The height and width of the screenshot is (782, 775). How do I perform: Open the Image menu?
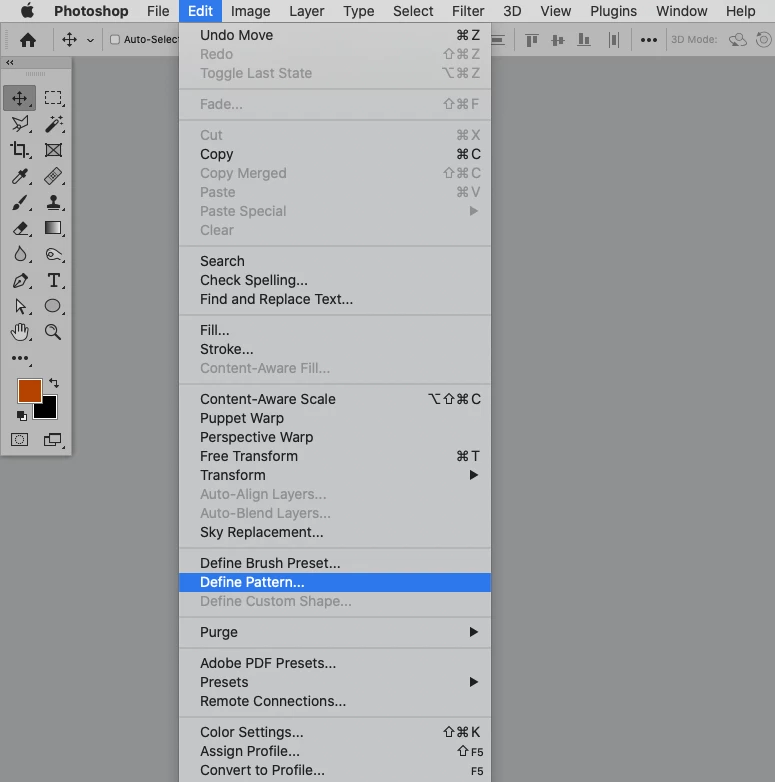coord(250,11)
